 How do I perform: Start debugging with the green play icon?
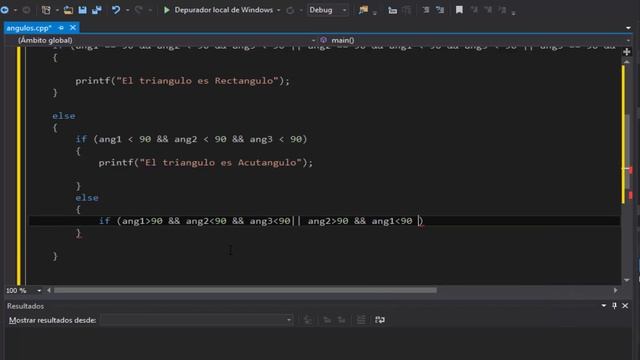coord(167,10)
